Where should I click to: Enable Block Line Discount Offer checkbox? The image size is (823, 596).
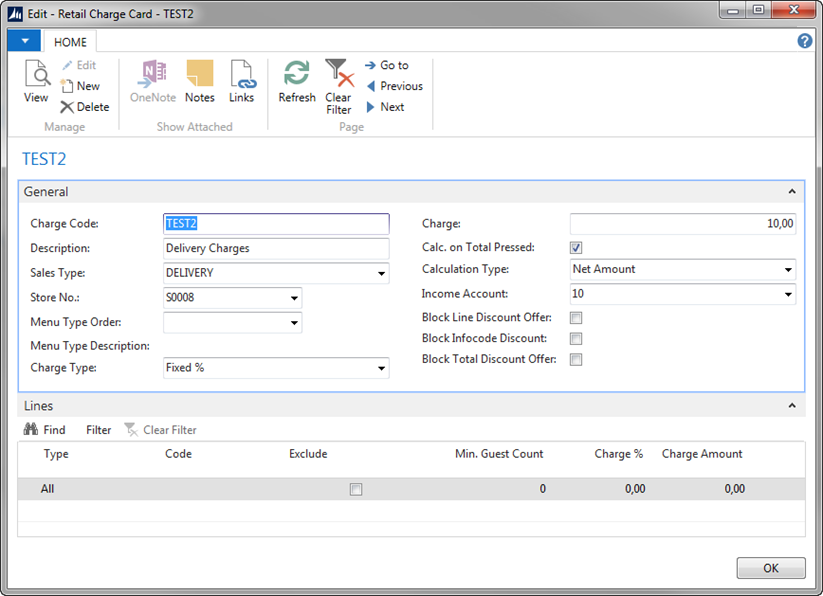[x=576, y=318]
